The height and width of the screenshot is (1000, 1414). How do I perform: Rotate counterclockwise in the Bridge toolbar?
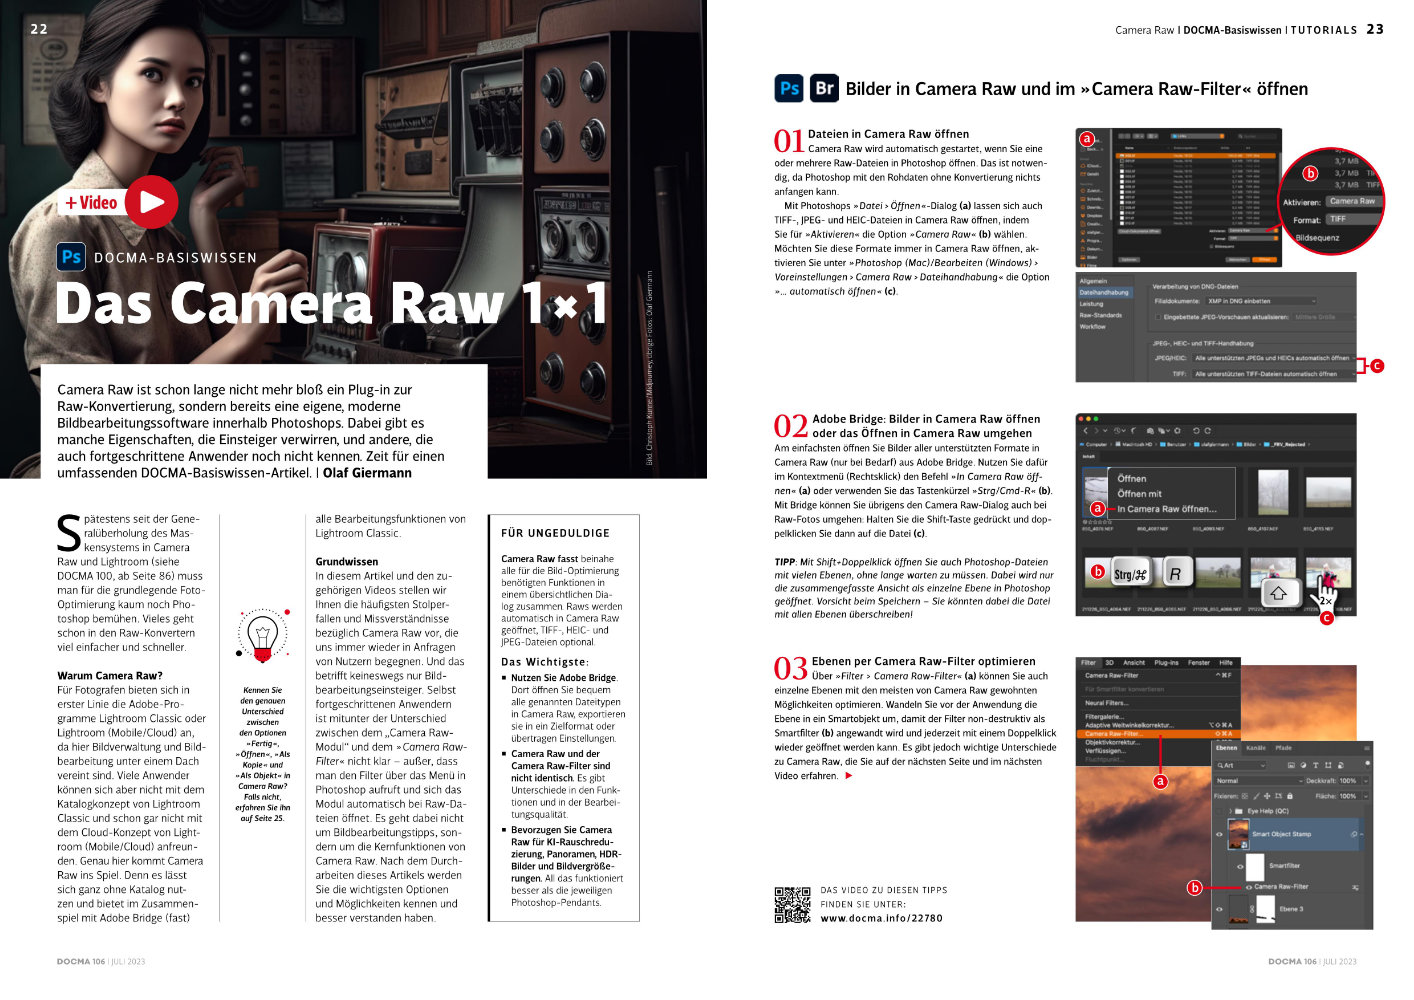point(1195,431)
